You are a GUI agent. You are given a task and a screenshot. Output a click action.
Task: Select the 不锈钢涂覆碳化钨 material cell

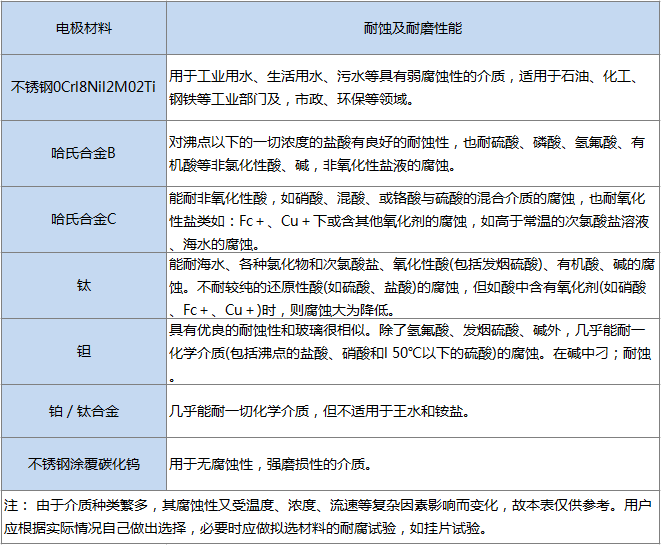click(83, 464)
